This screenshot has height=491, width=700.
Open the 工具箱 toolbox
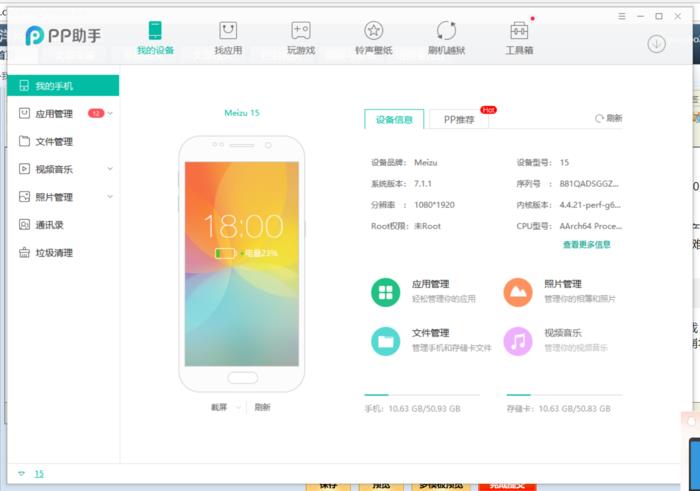(x=518, y=37)
